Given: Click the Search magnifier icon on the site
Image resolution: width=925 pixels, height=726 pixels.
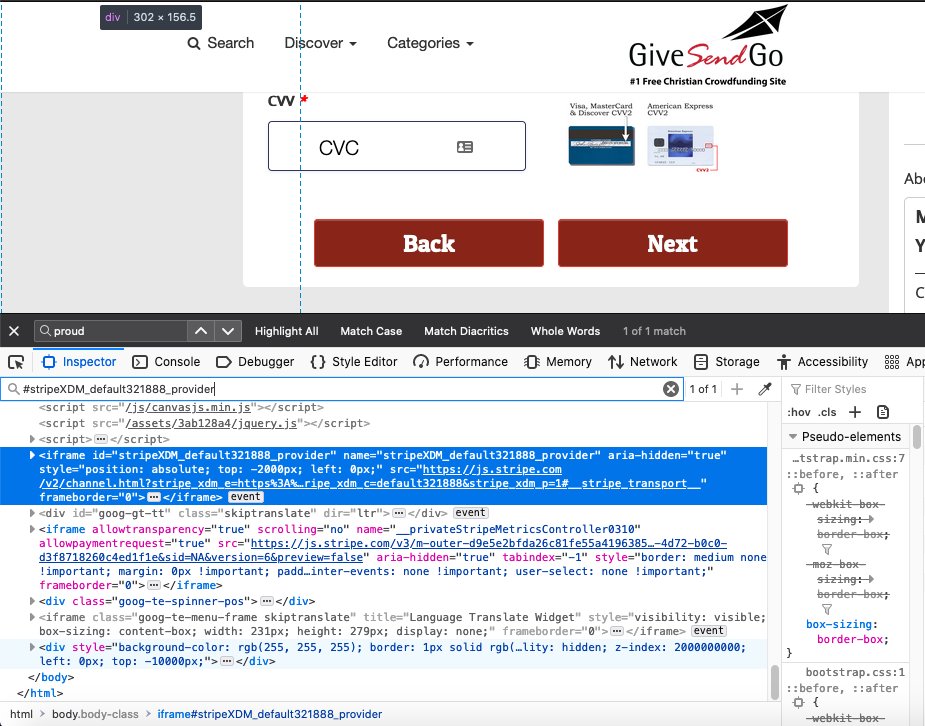Looking at the screenshot, I should coord(193,44).
